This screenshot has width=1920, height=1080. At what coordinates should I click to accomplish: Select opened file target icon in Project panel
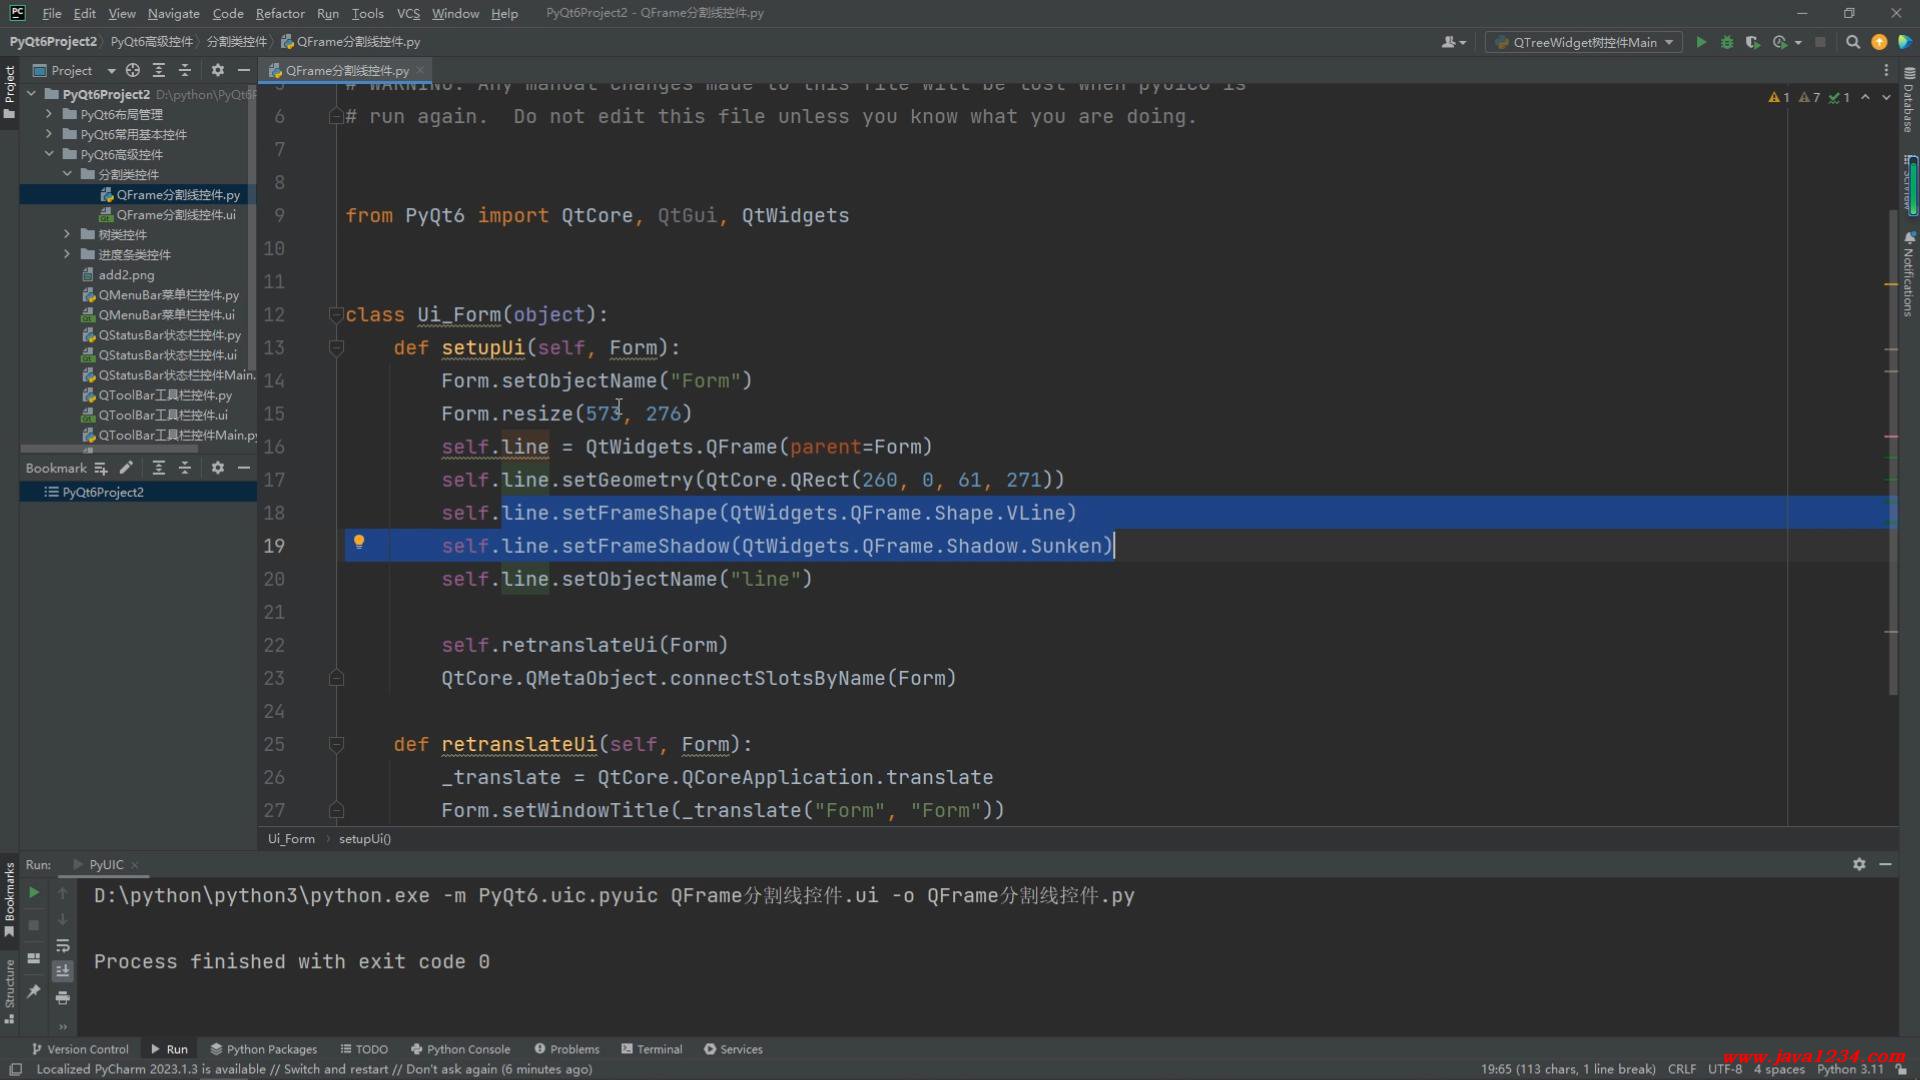133,70
